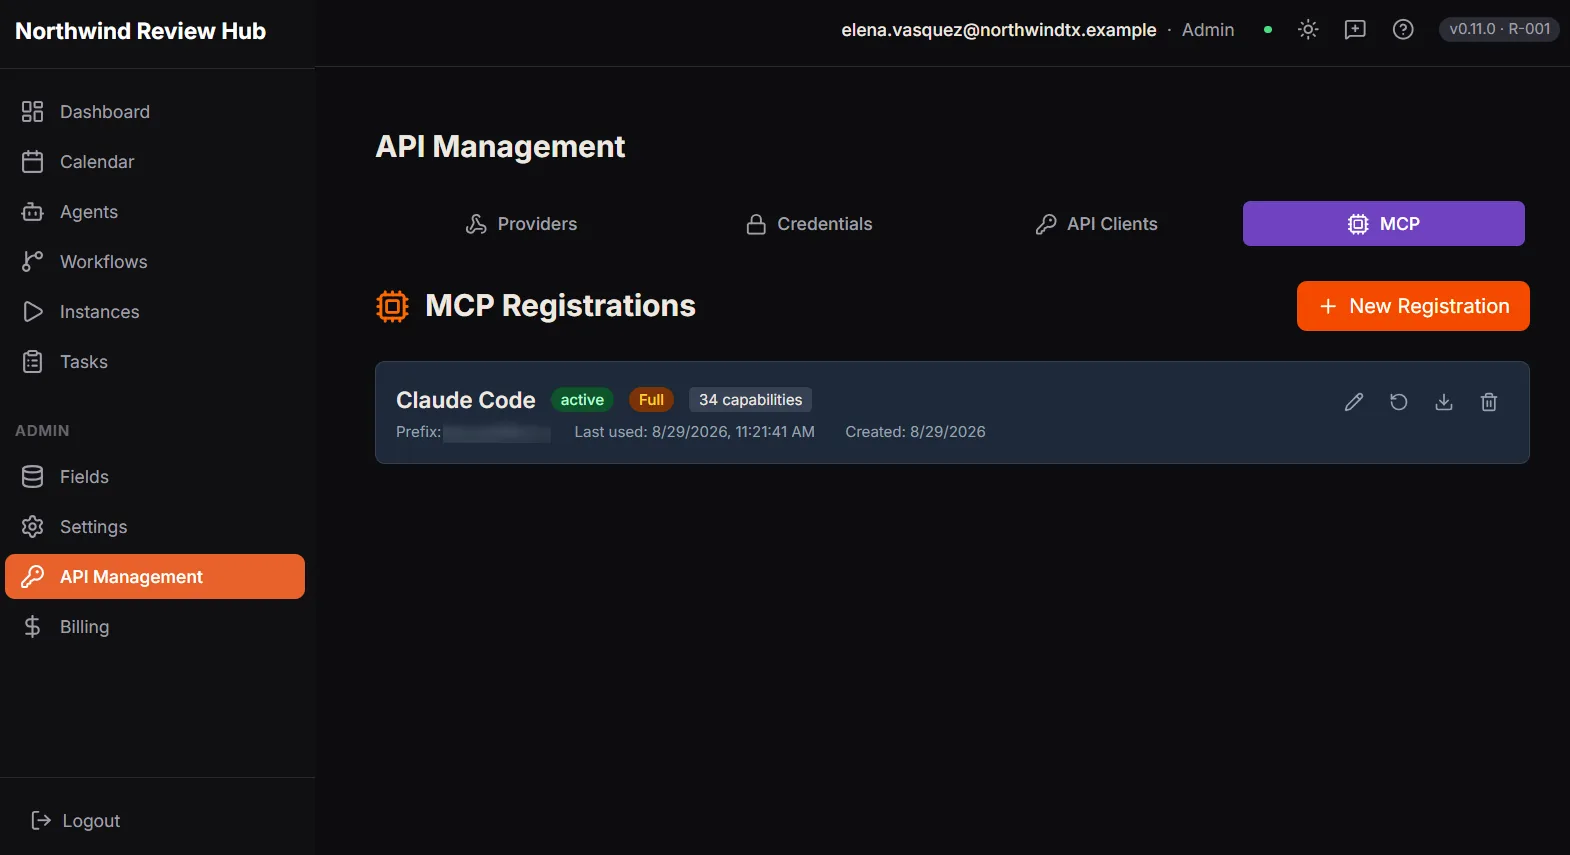
Task: Open the Billing page
Action: pyautogui.click(x=155, y=627)
